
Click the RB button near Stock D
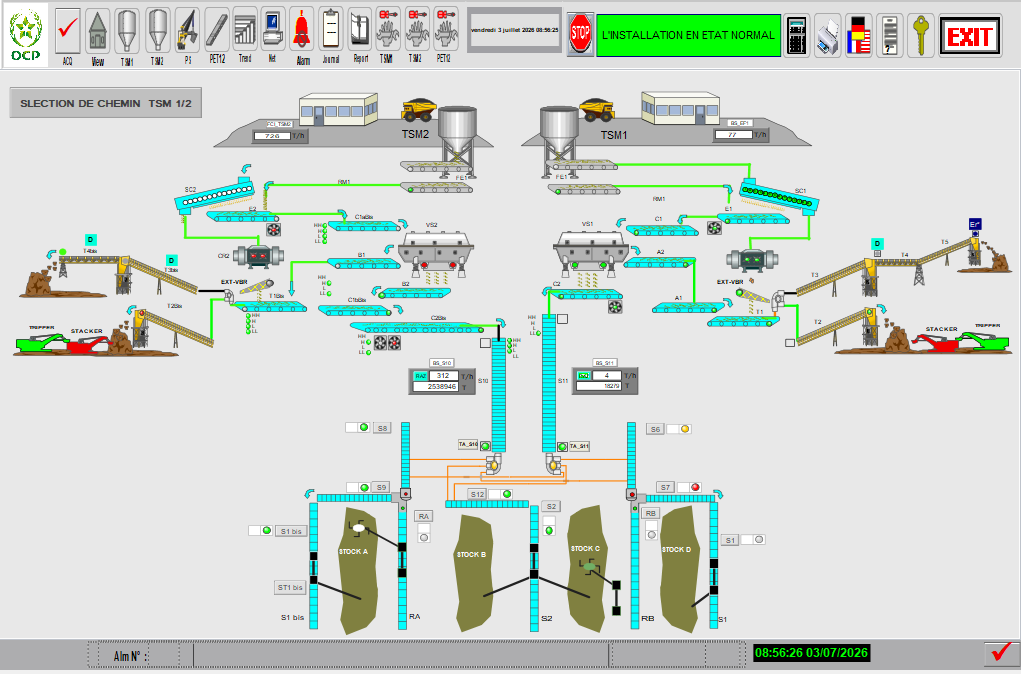click(650, 513)
